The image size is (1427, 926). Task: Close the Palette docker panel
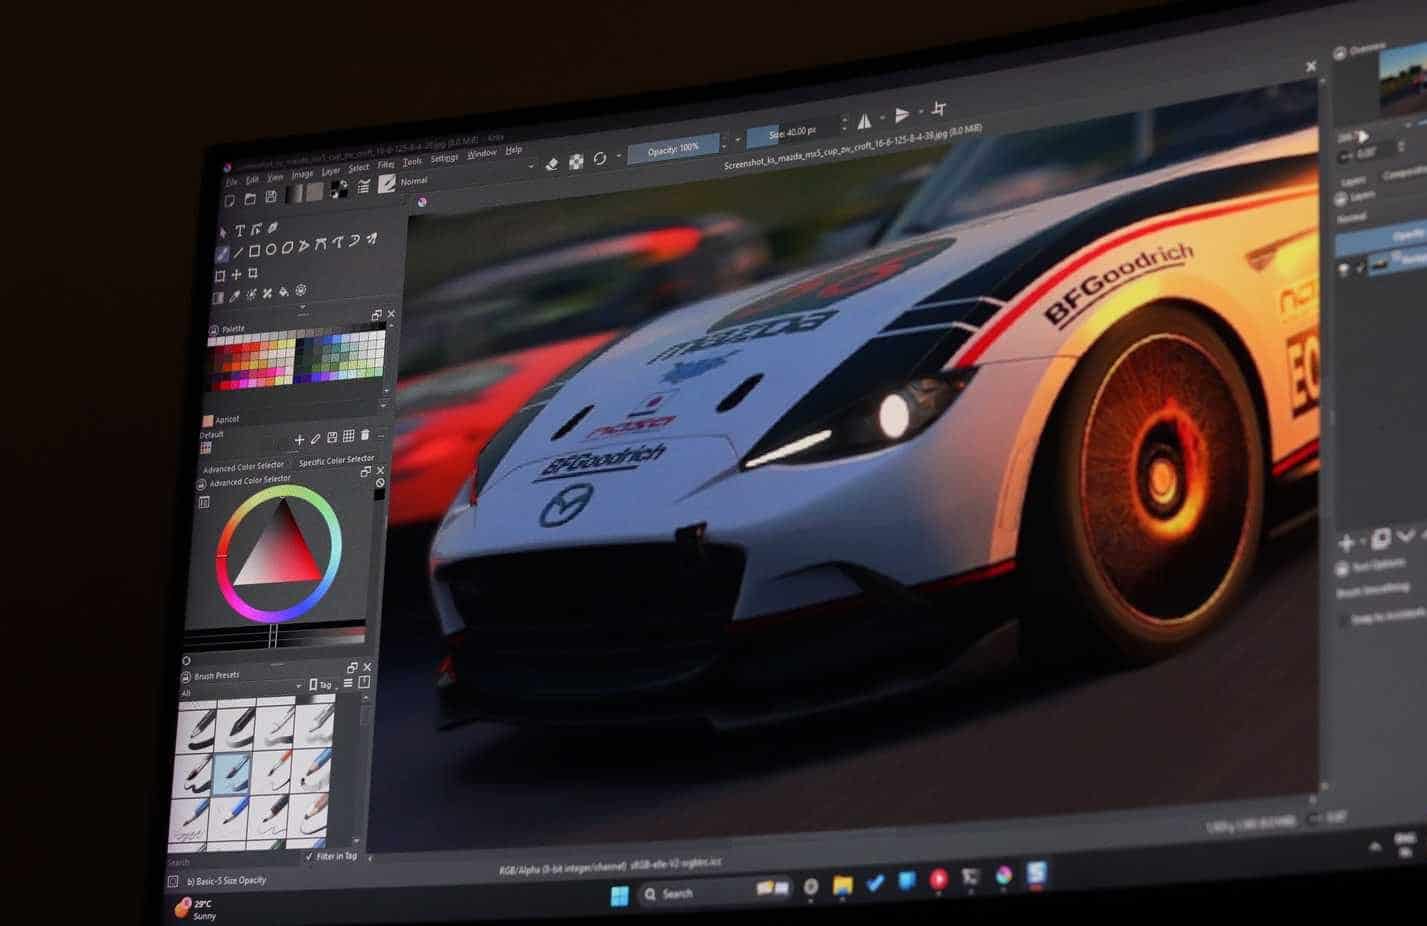pos(391,314)
